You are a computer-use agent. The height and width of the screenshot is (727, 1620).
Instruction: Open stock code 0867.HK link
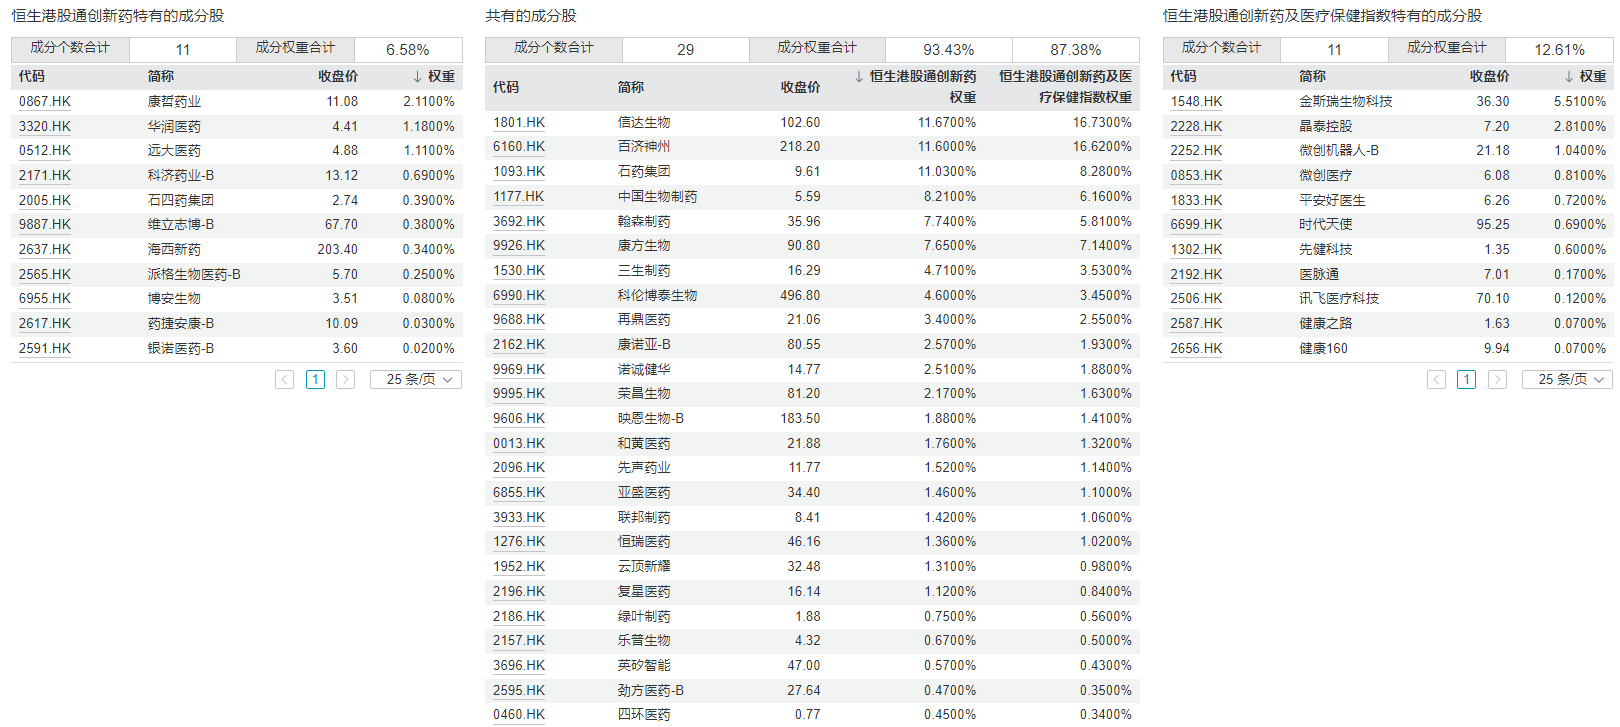coord(45,102)
